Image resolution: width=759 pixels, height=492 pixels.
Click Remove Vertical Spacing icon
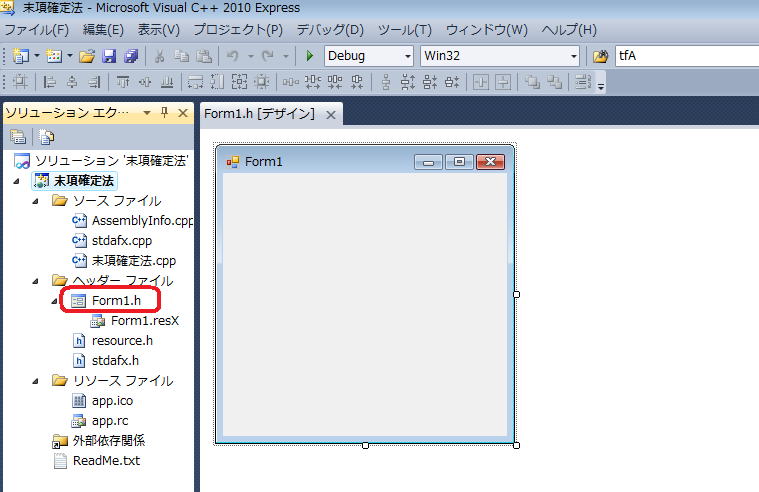click(x=452, y=82)
